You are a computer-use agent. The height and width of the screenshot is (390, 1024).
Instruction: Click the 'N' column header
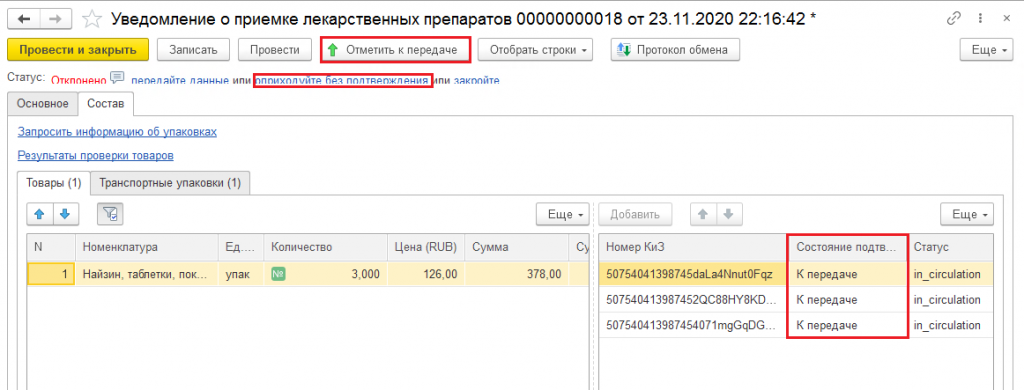point(52,247)
